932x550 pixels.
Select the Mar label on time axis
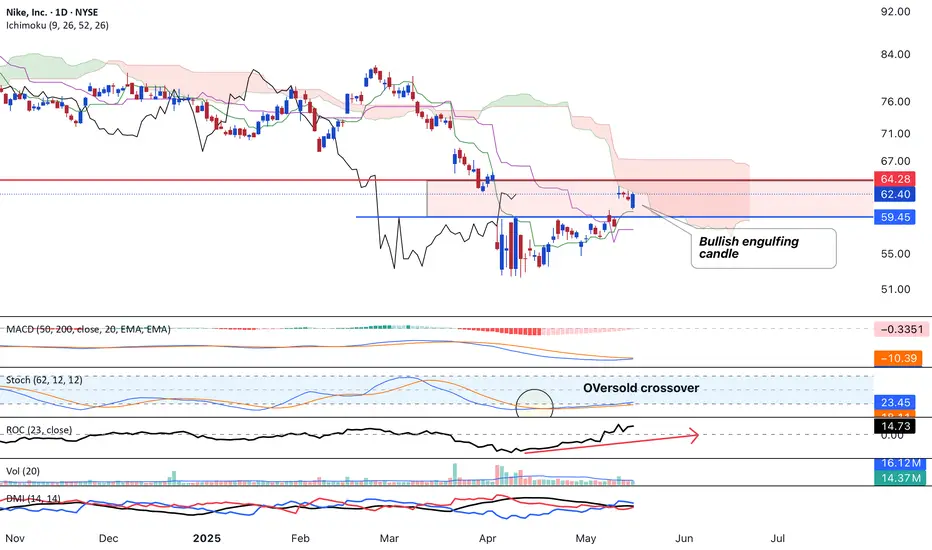point(389,538)
